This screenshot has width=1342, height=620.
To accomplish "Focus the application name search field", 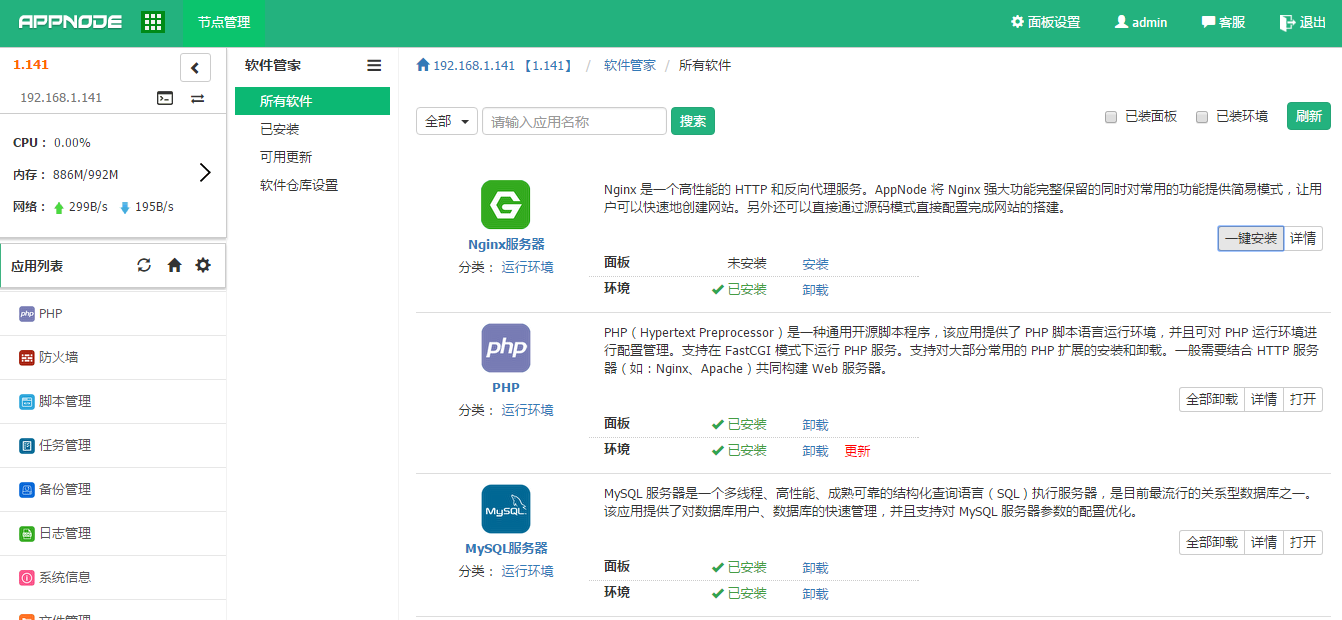I will point(574,121).
